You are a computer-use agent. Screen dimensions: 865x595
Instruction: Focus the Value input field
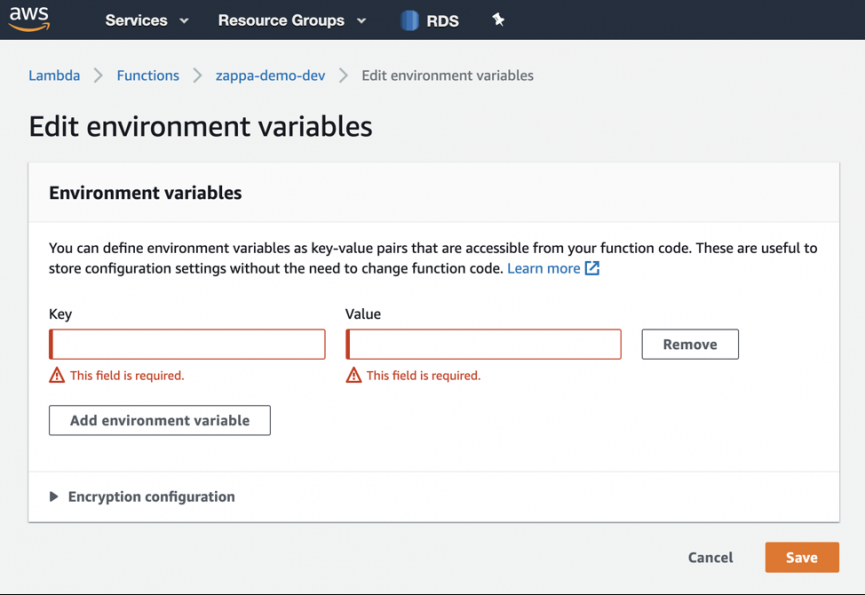(484, 344)
